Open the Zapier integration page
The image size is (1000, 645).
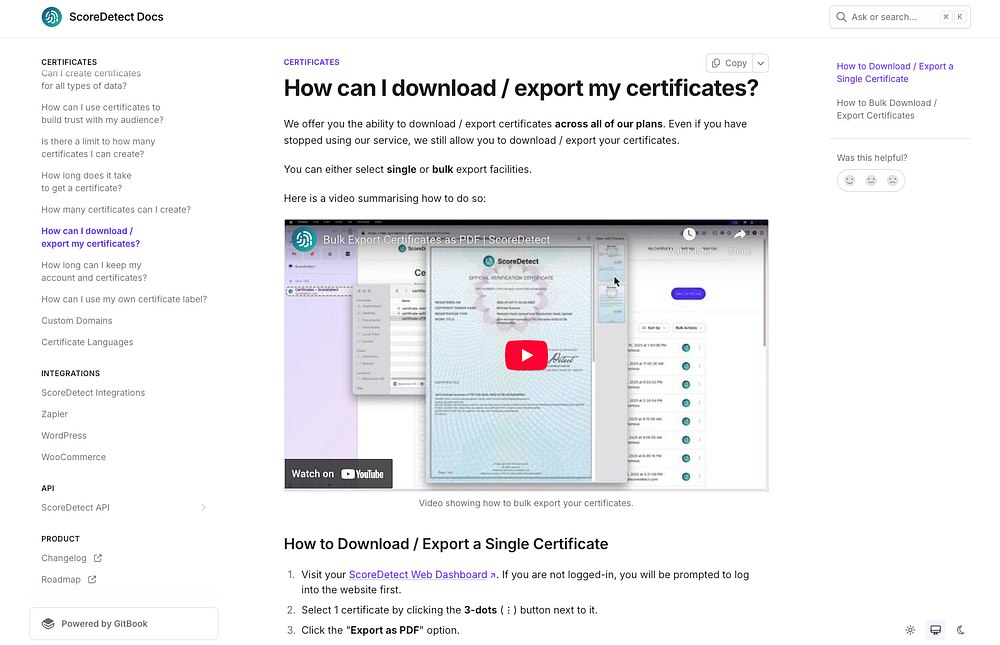(54, 414)
